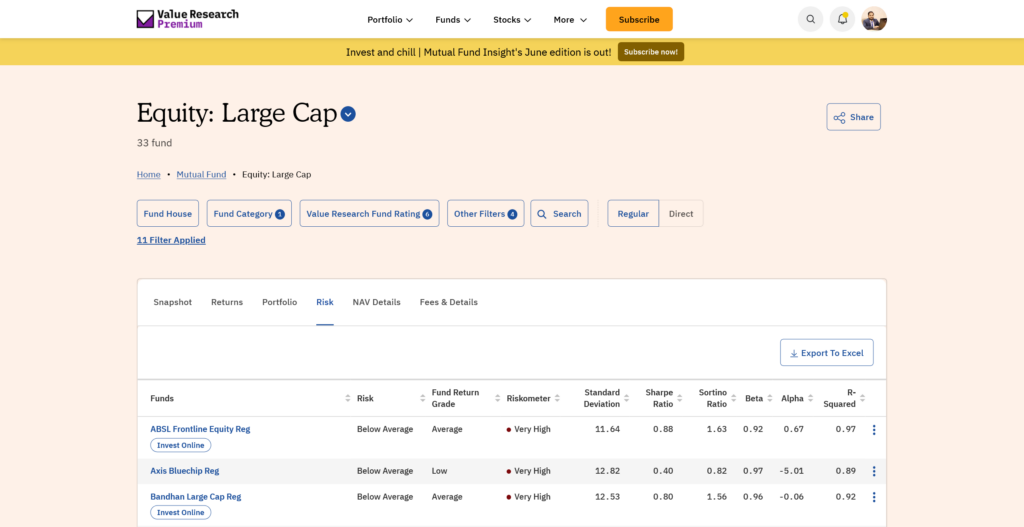The image size is (1024, 527).
Task: Expand the category chevron beside Equity: Large Cap
Action: 348,114
